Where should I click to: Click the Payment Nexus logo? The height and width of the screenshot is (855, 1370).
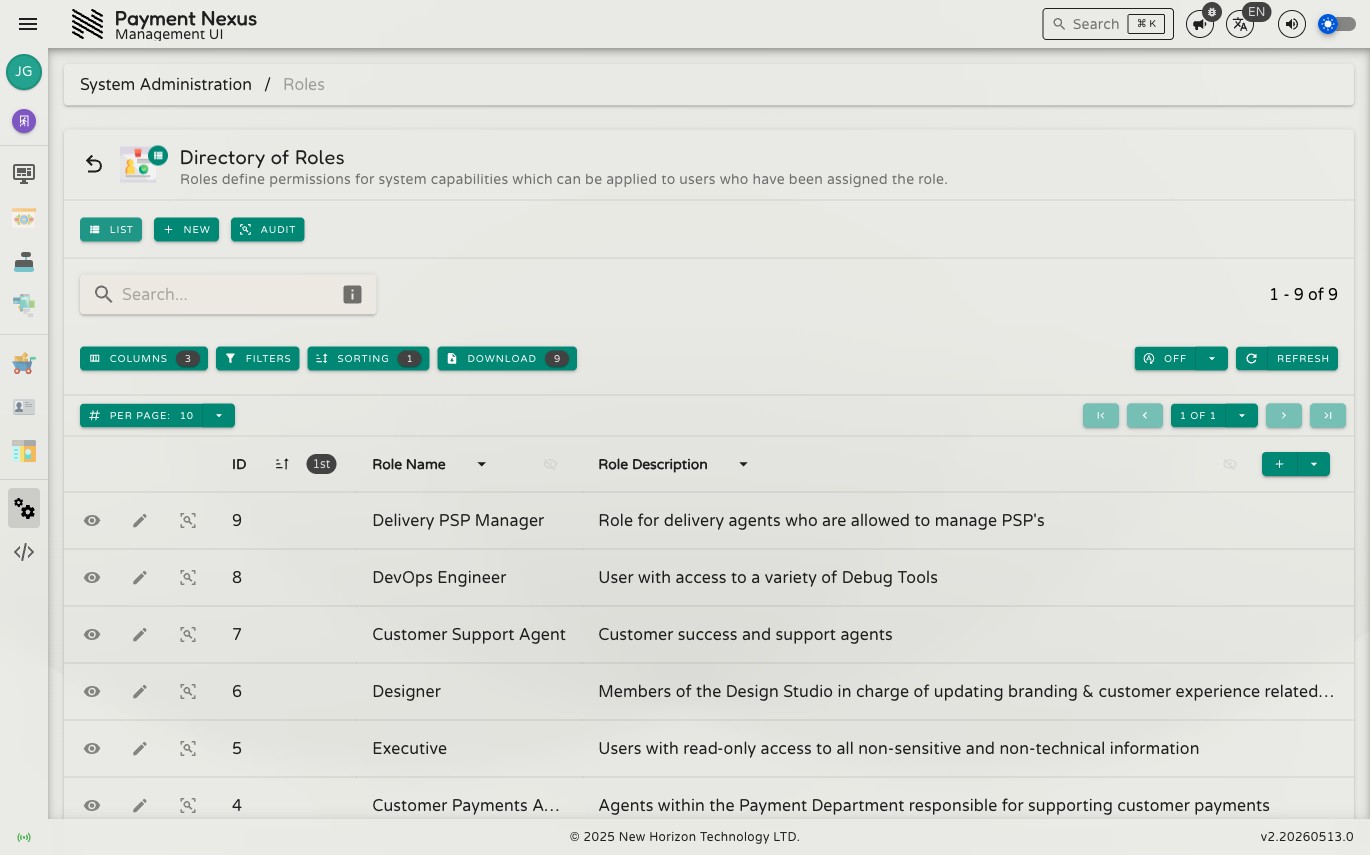[87, 24]
